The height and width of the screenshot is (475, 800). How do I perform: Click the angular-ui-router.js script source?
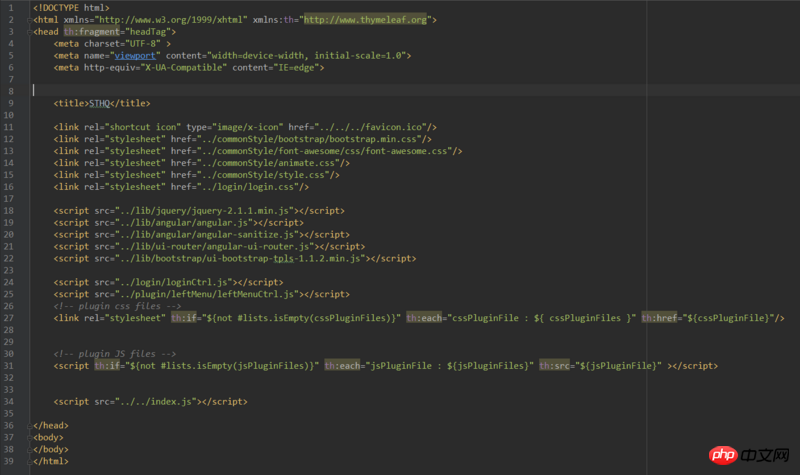point(217,246)
